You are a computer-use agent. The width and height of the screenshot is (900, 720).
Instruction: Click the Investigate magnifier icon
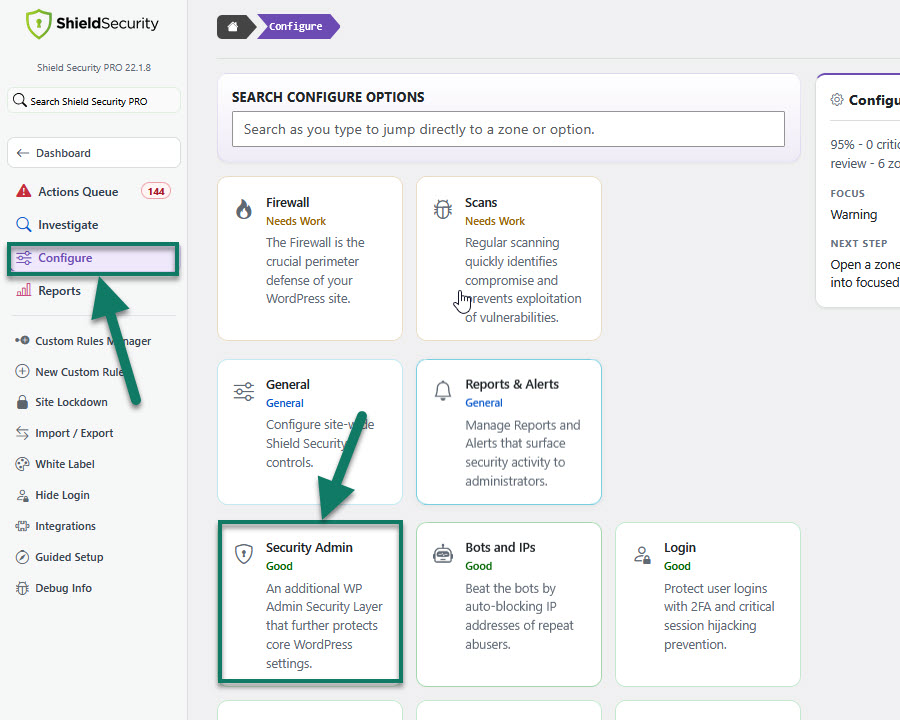click(24, 224)
